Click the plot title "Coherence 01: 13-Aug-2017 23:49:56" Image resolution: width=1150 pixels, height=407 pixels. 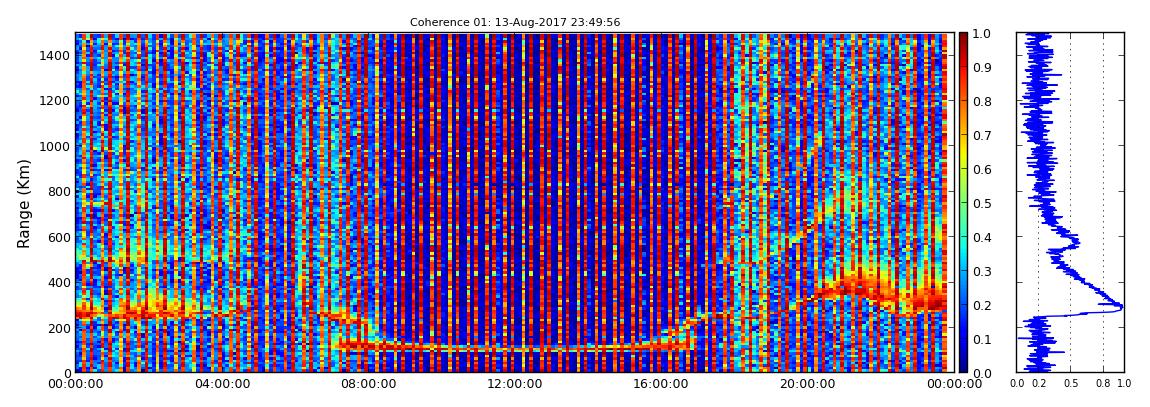(515, 23)
